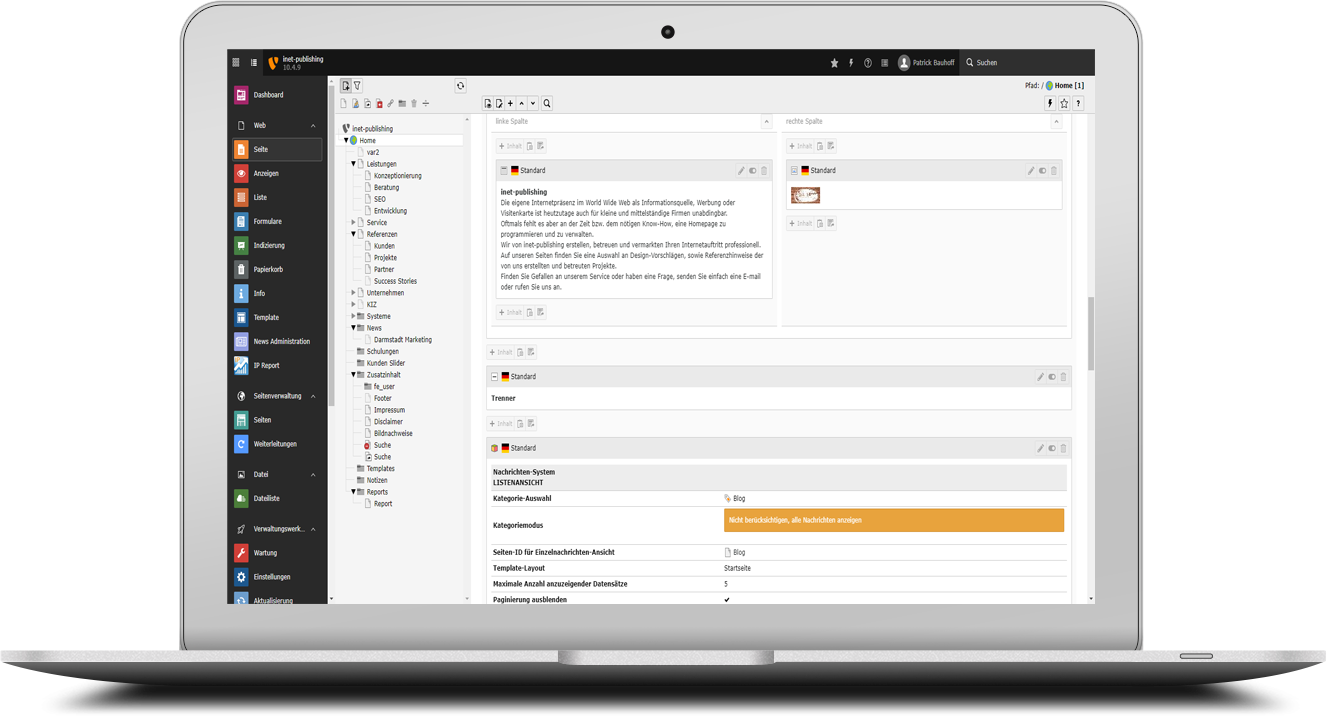
Task: Edit the Trenner content element with pencil
Action: point(1040,377)
